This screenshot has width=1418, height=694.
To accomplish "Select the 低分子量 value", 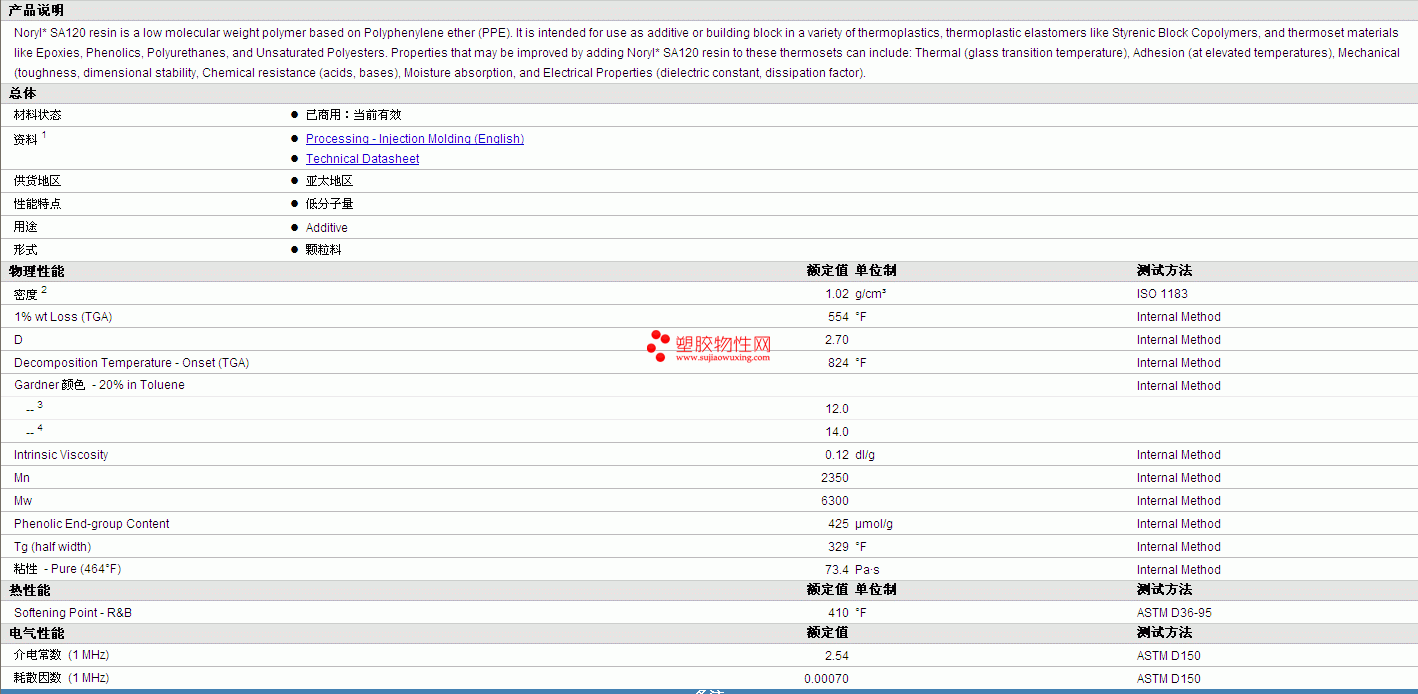I will pos(330,204).
